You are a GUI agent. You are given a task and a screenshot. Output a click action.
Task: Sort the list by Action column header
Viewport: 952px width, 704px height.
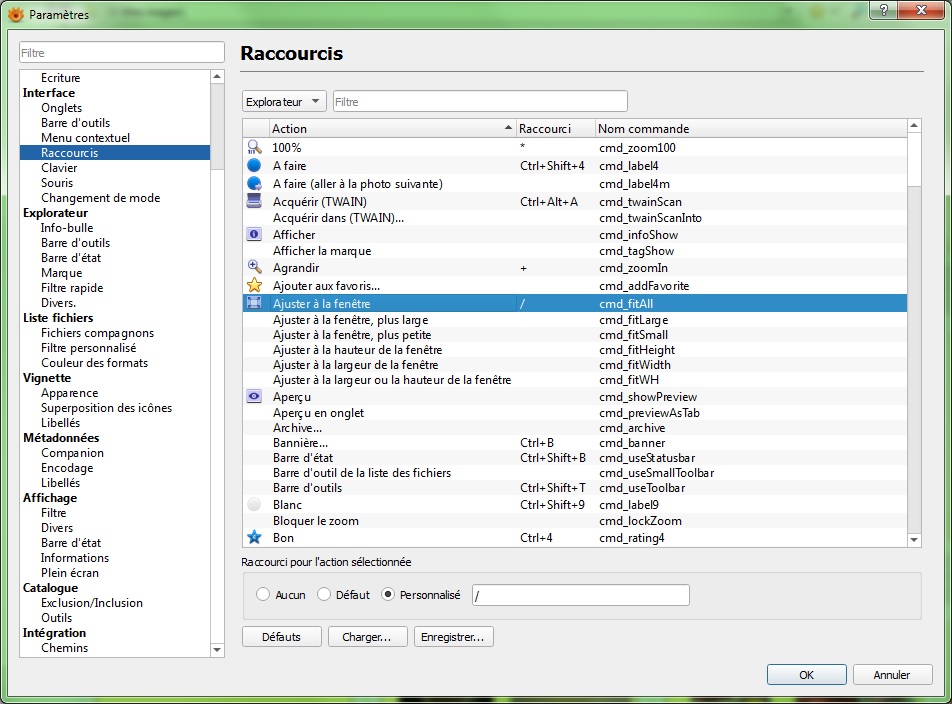click(390, 128)
